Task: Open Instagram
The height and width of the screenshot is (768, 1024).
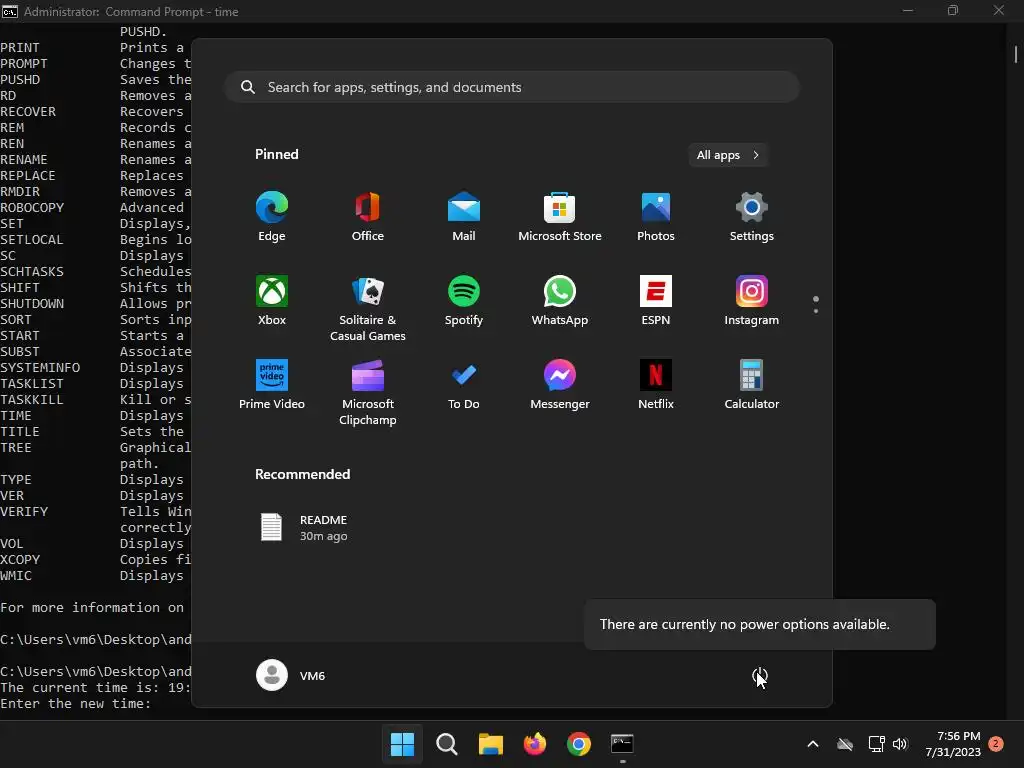Action: tap(752, 300)
